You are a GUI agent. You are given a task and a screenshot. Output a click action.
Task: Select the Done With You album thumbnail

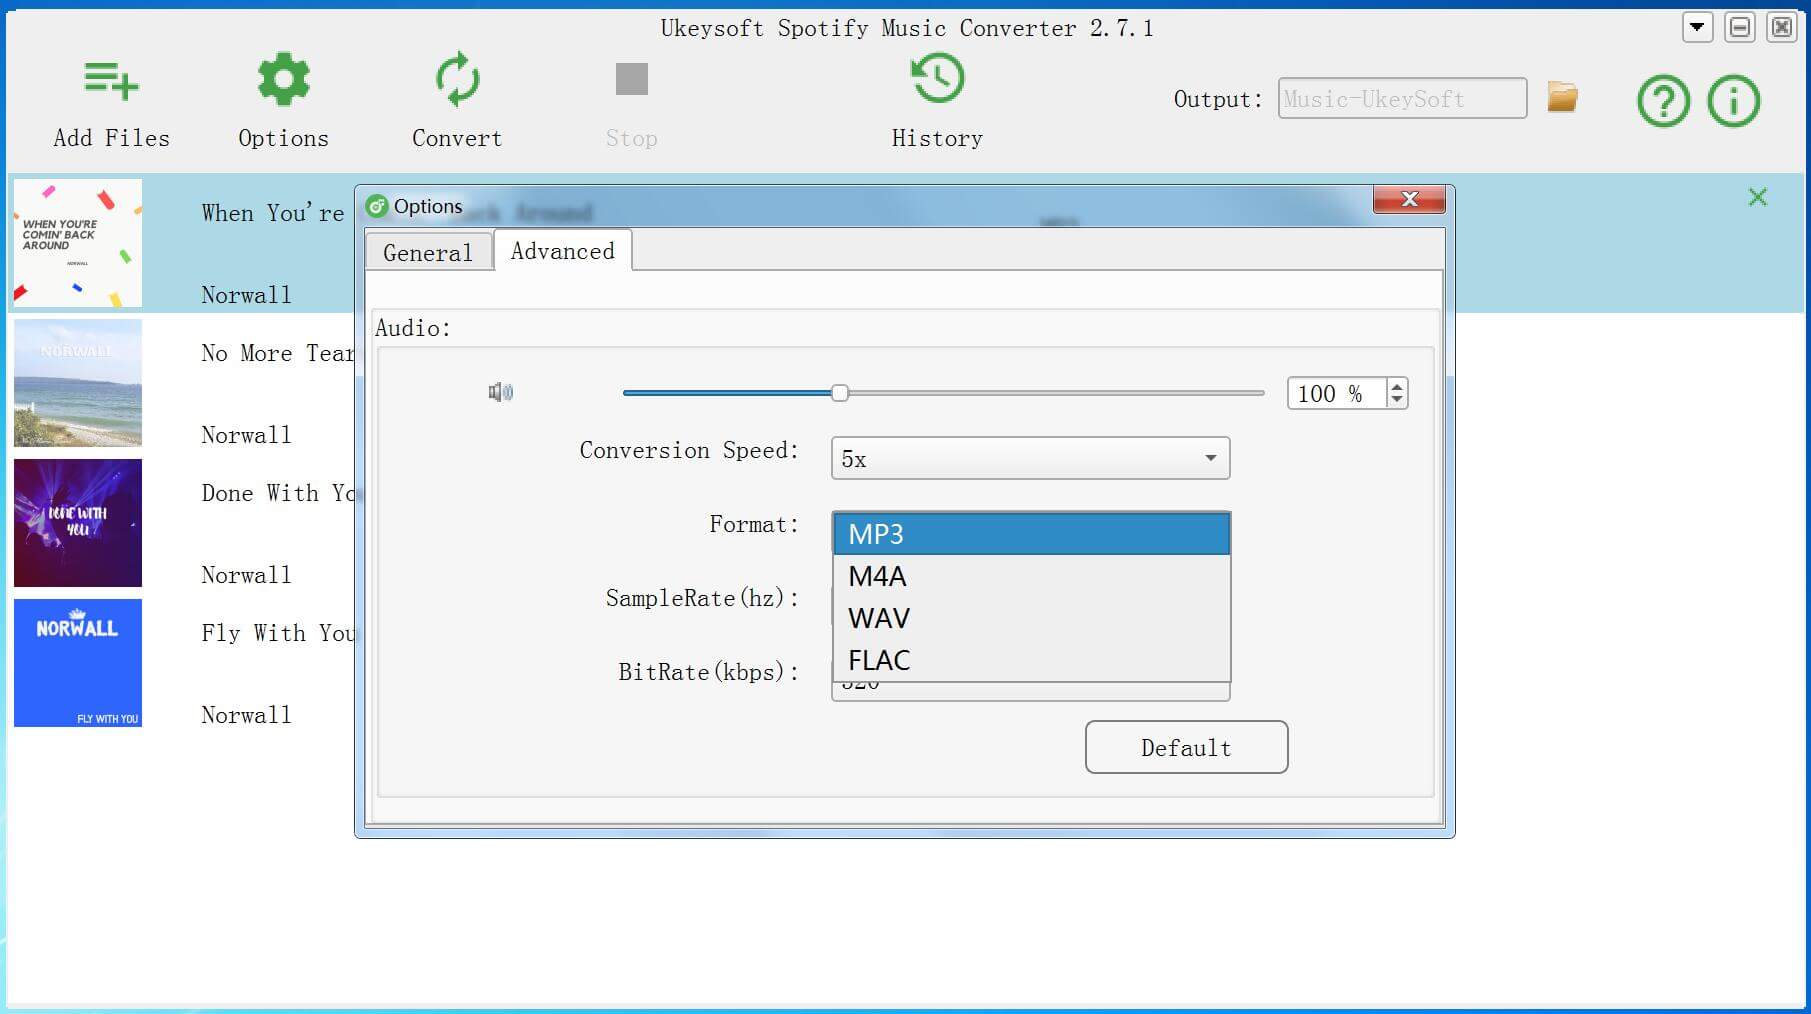(78, 523)
